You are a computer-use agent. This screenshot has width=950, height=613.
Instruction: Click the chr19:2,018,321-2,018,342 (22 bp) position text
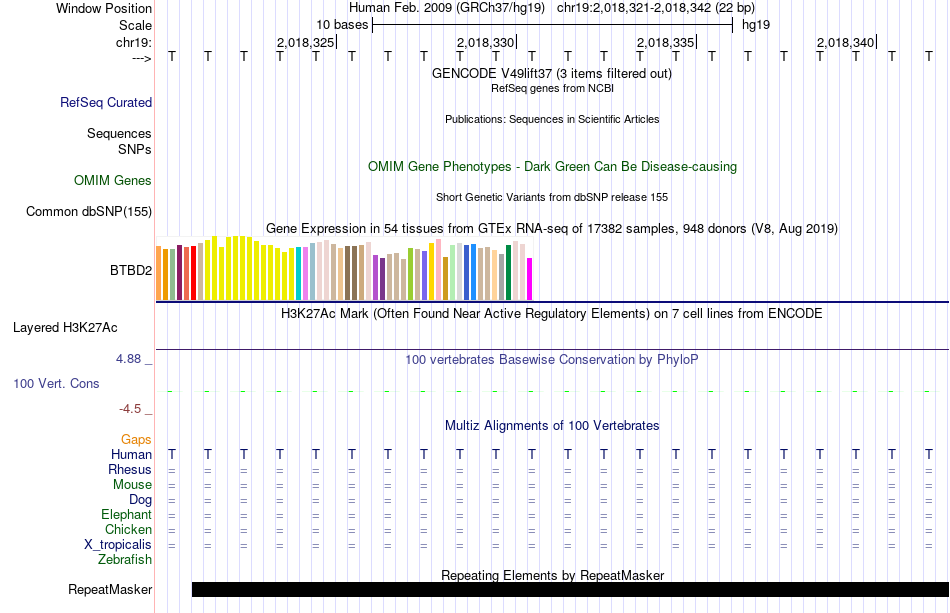(656, 8)
